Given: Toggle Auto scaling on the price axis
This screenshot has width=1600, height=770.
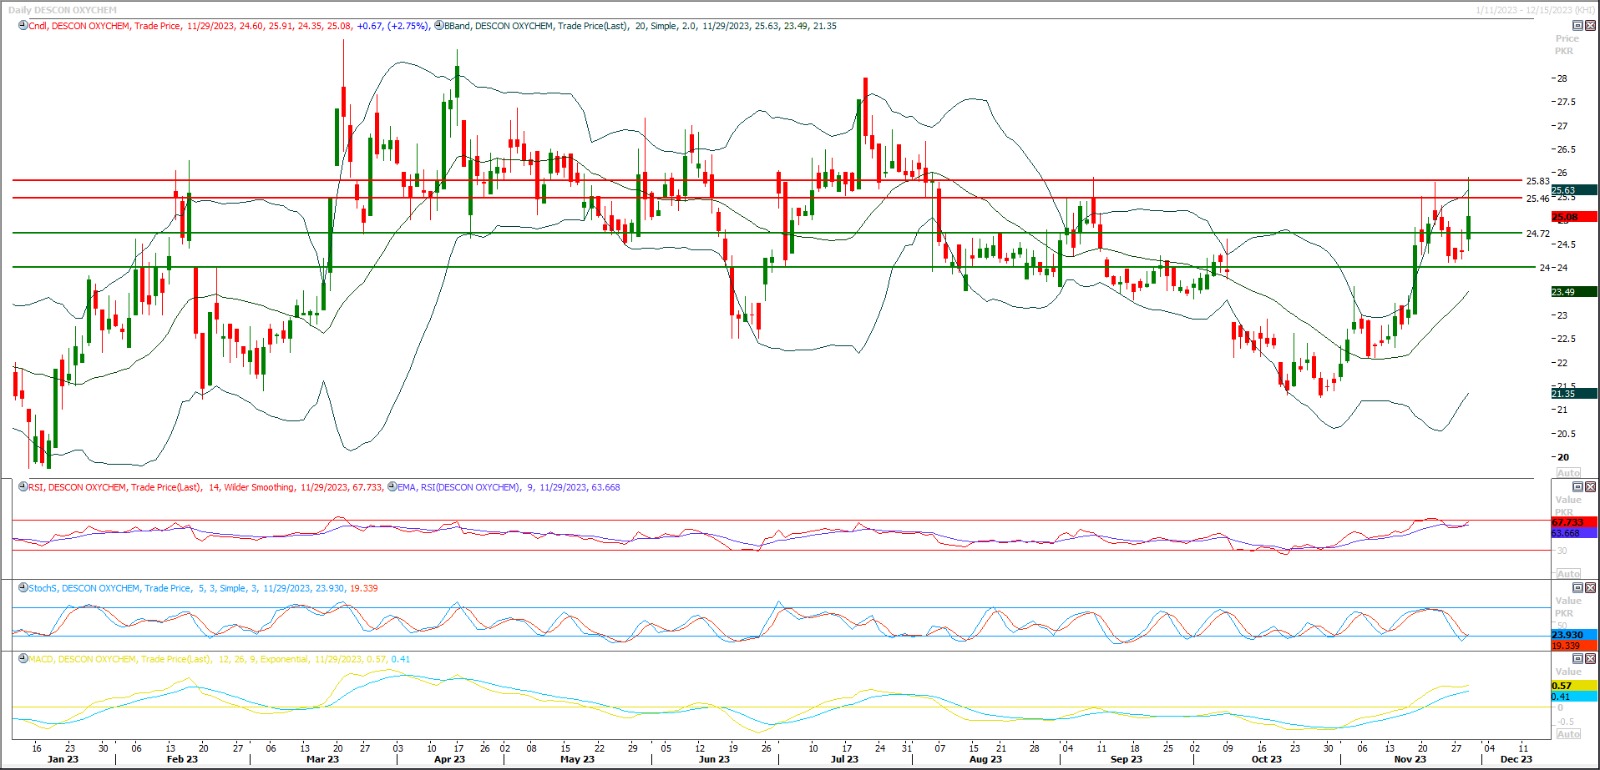Looking at the screenshot, I should point(1568,472).
